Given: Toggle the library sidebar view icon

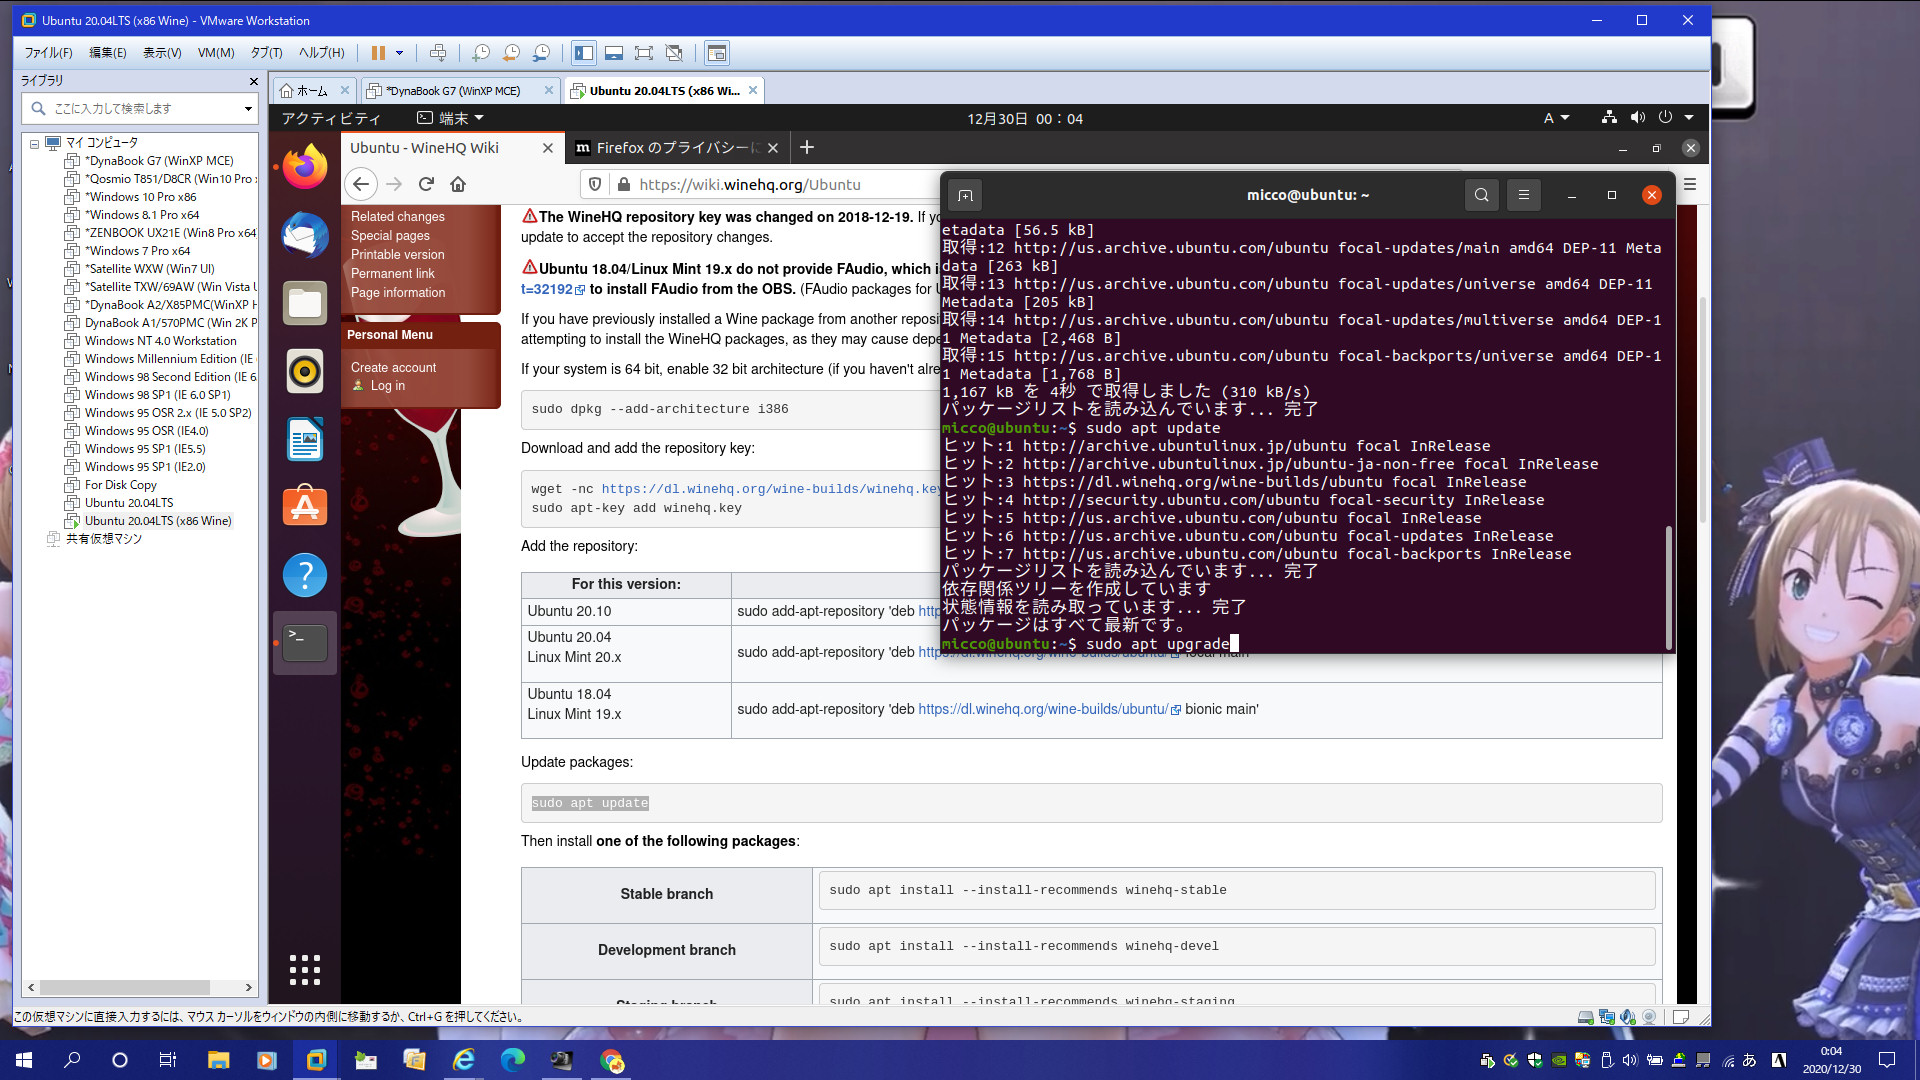Looking at the screenshot, I should [584, 53].
